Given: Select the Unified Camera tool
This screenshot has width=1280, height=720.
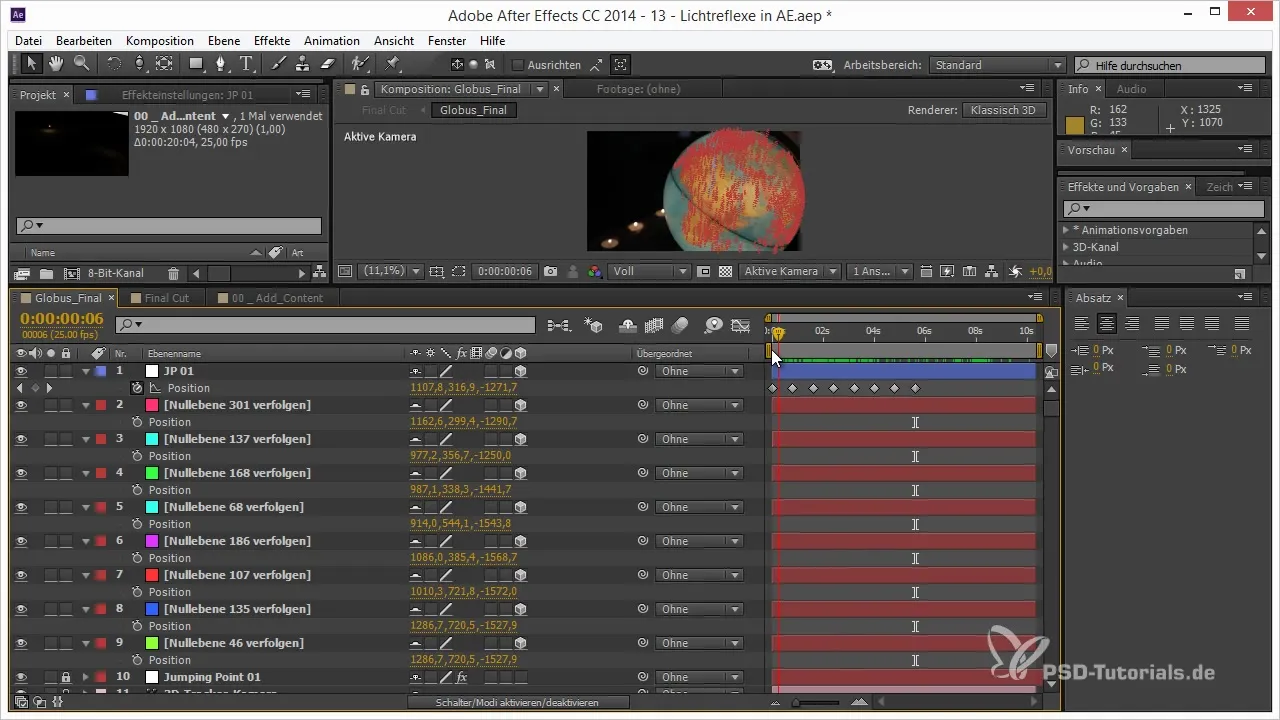Looking at the screenshot, I should [139, 64].
